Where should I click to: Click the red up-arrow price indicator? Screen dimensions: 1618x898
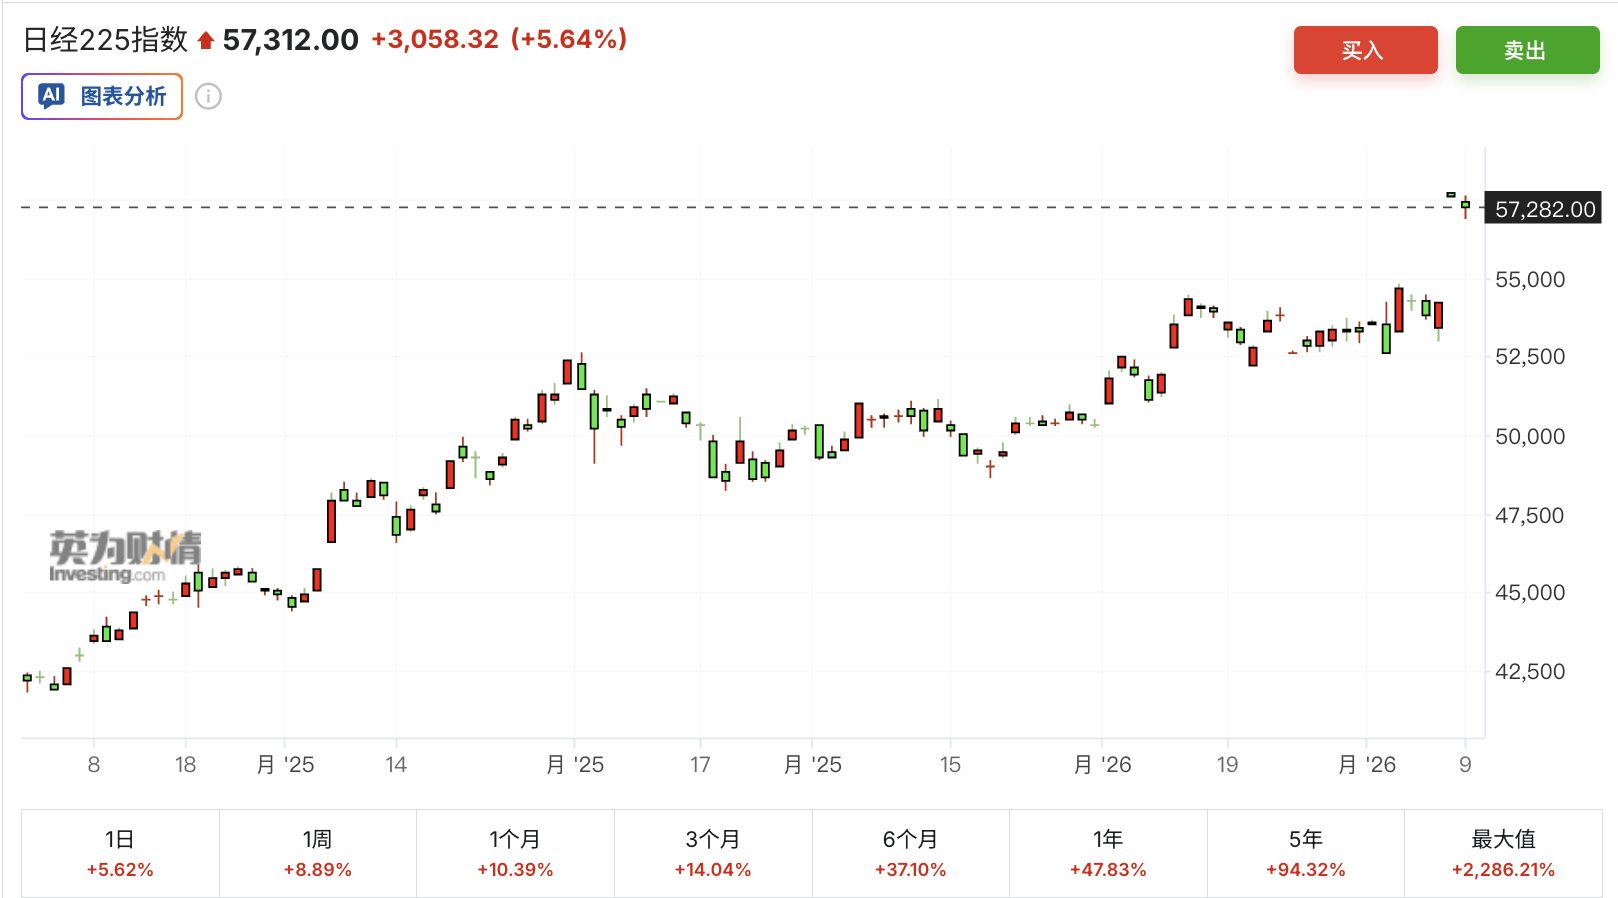[x=206, y=41]
